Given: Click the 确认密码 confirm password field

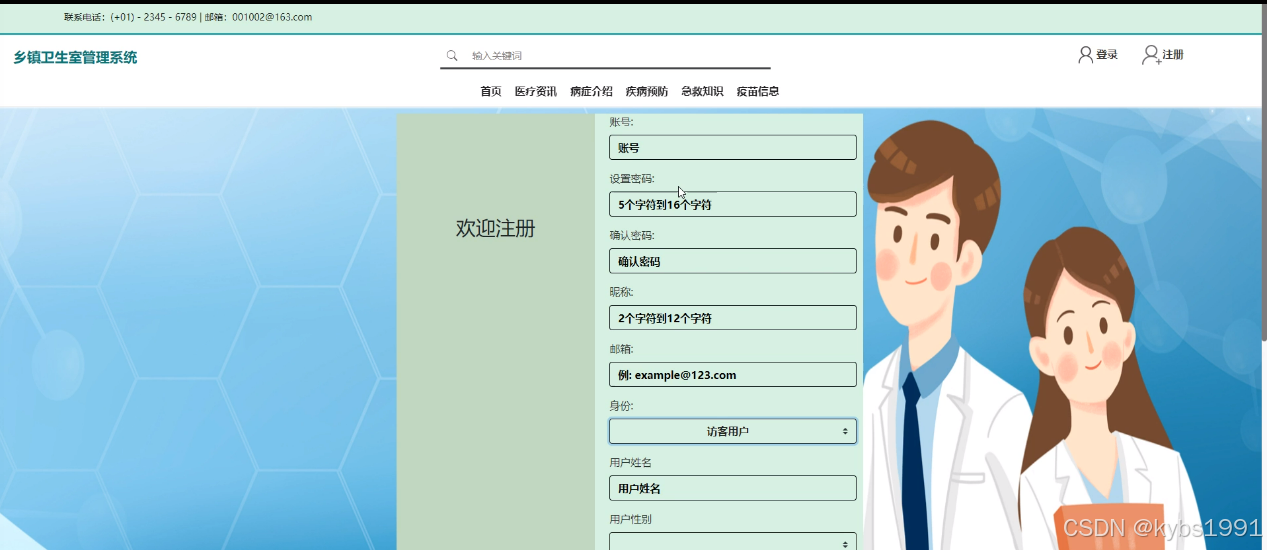Looking at the screenshot, I should click(x=733, y=261).
